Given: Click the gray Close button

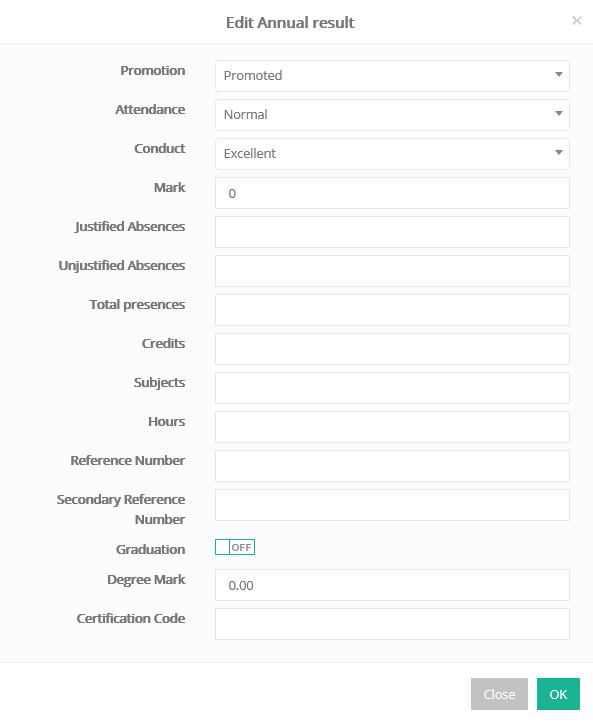Looking at the screenshot, I should (499, 694).
